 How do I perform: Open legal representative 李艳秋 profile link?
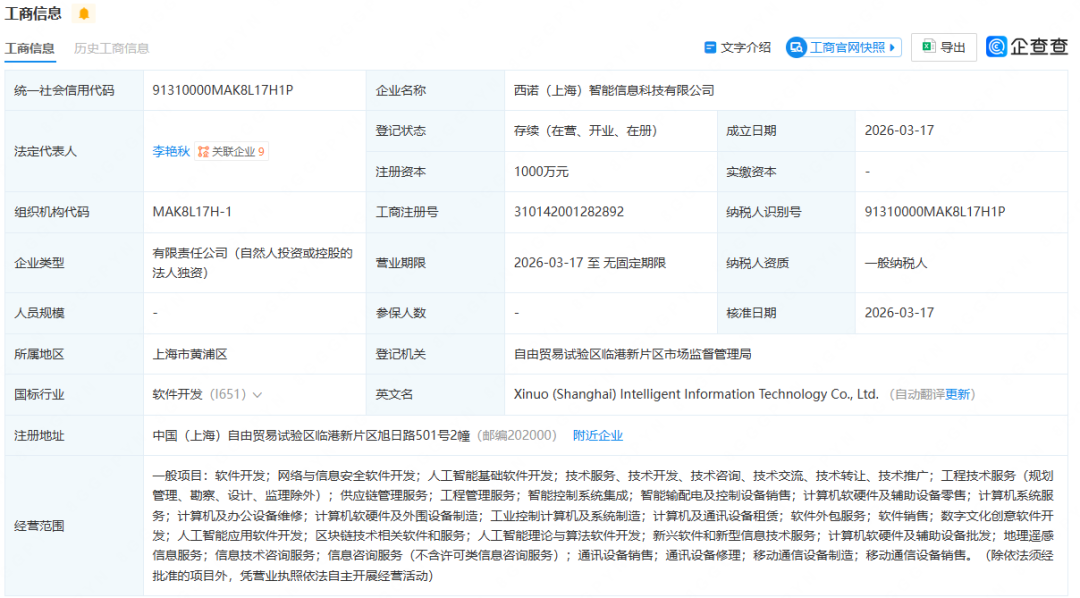[x=170, y=152]
